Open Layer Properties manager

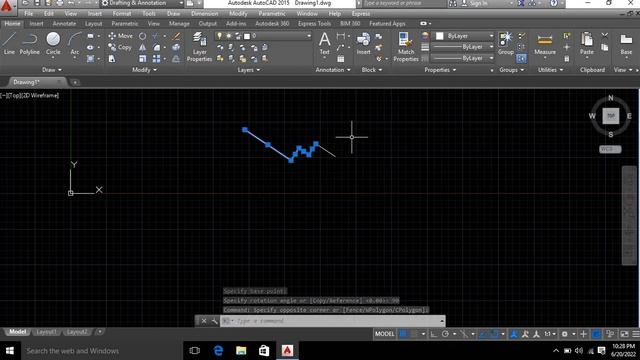pyautogui.click(x=199, y=47)
